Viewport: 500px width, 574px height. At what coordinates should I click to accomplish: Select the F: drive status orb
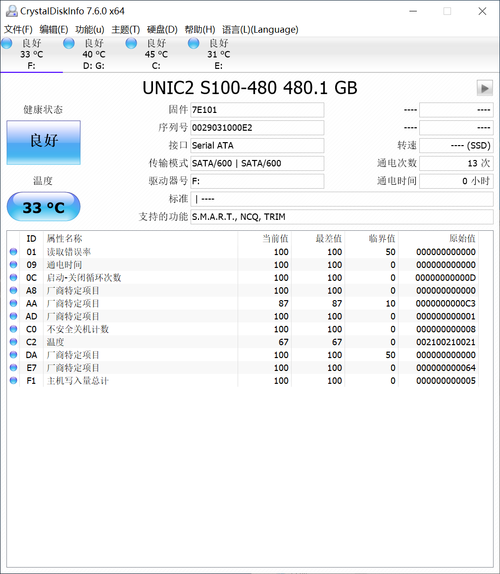click(7, 43)
